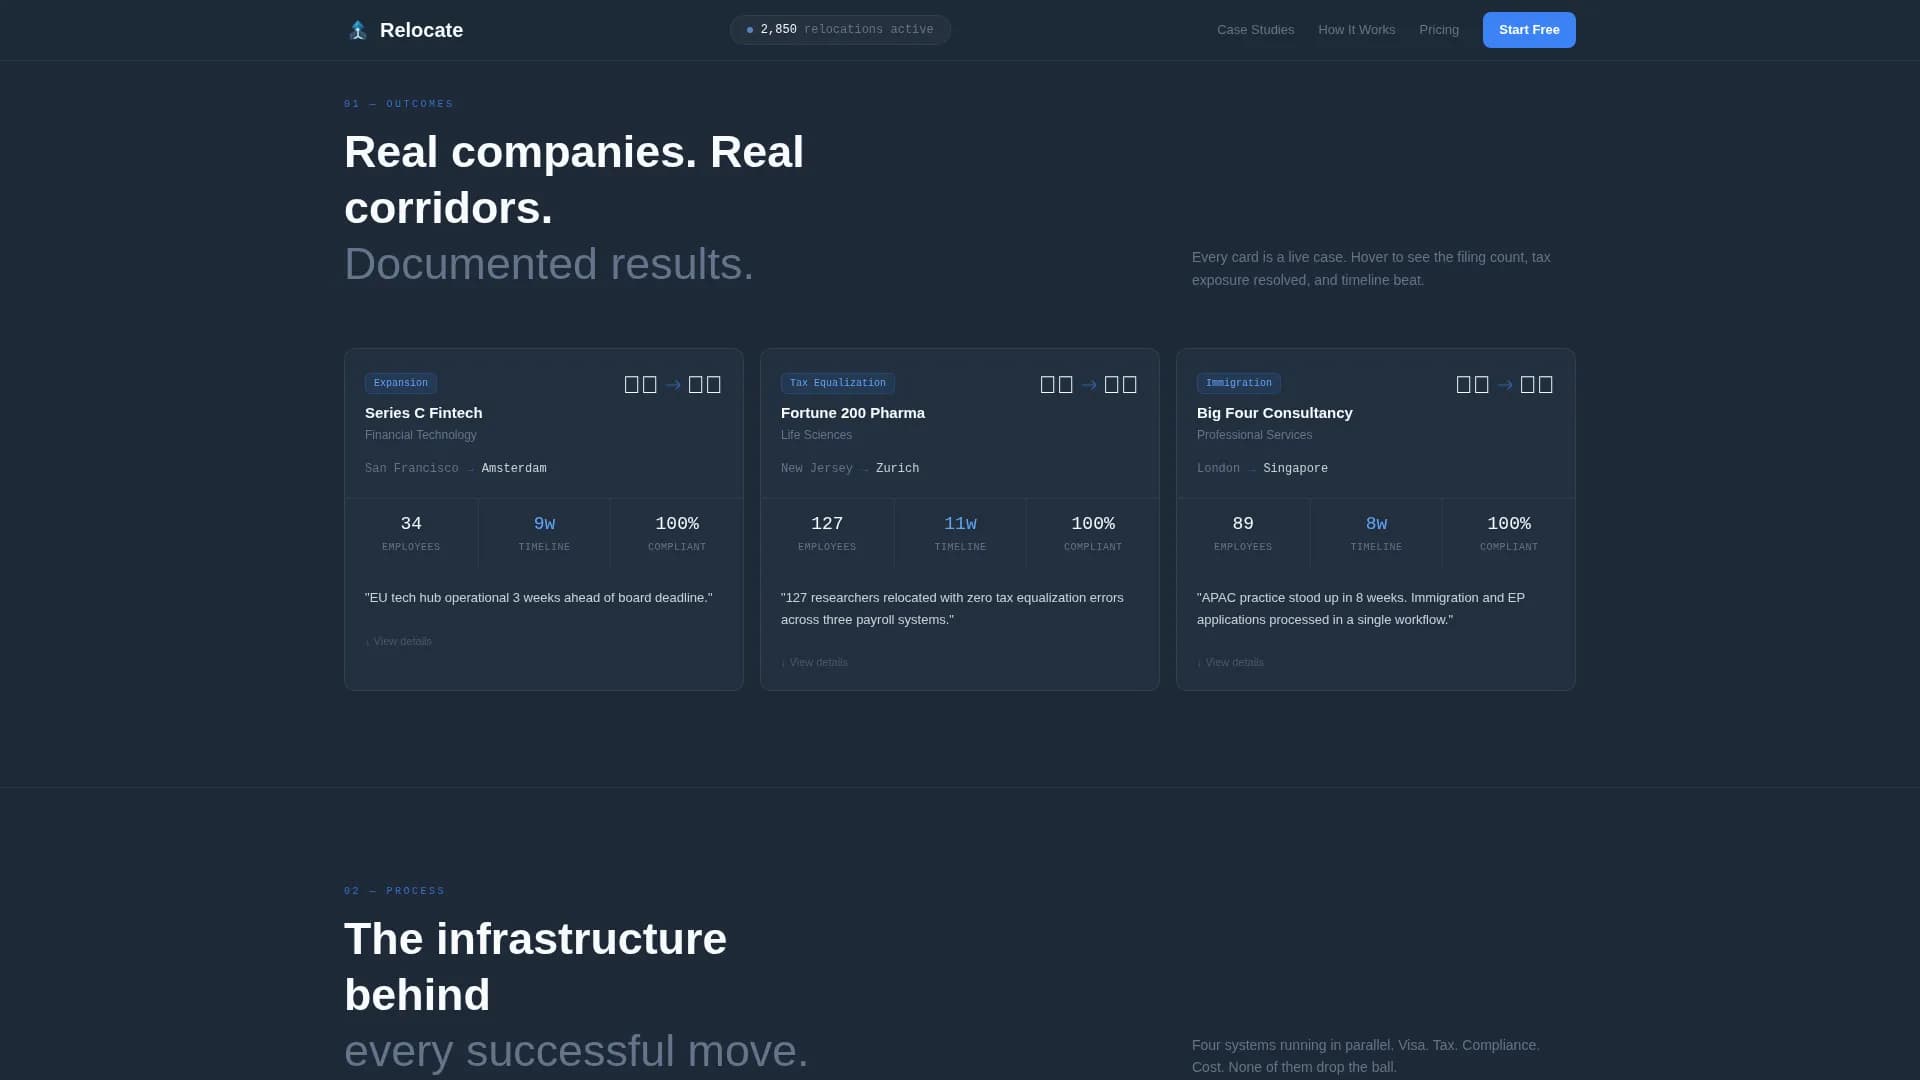
Task: Click the New Jersey origin text
Action: point(817,469)
